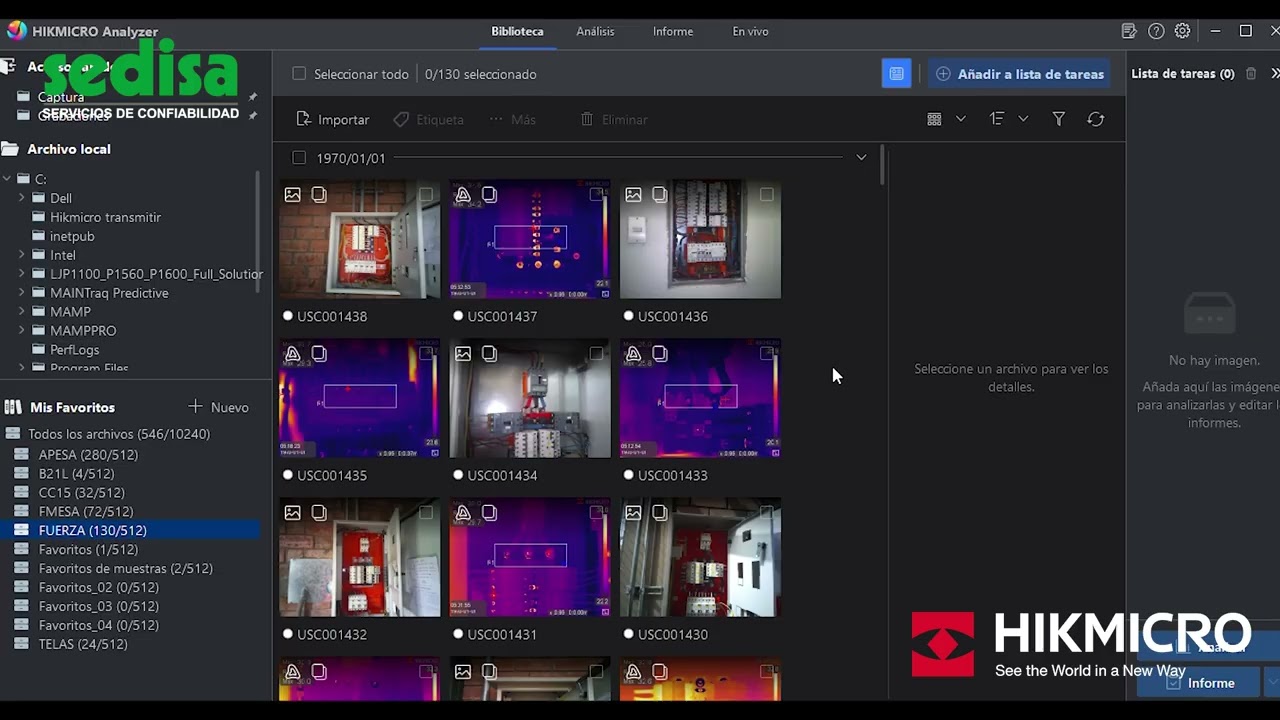Click the stacked pages icon on USC001434
The height and width of the screenshot is (720, 1280).
489,354
